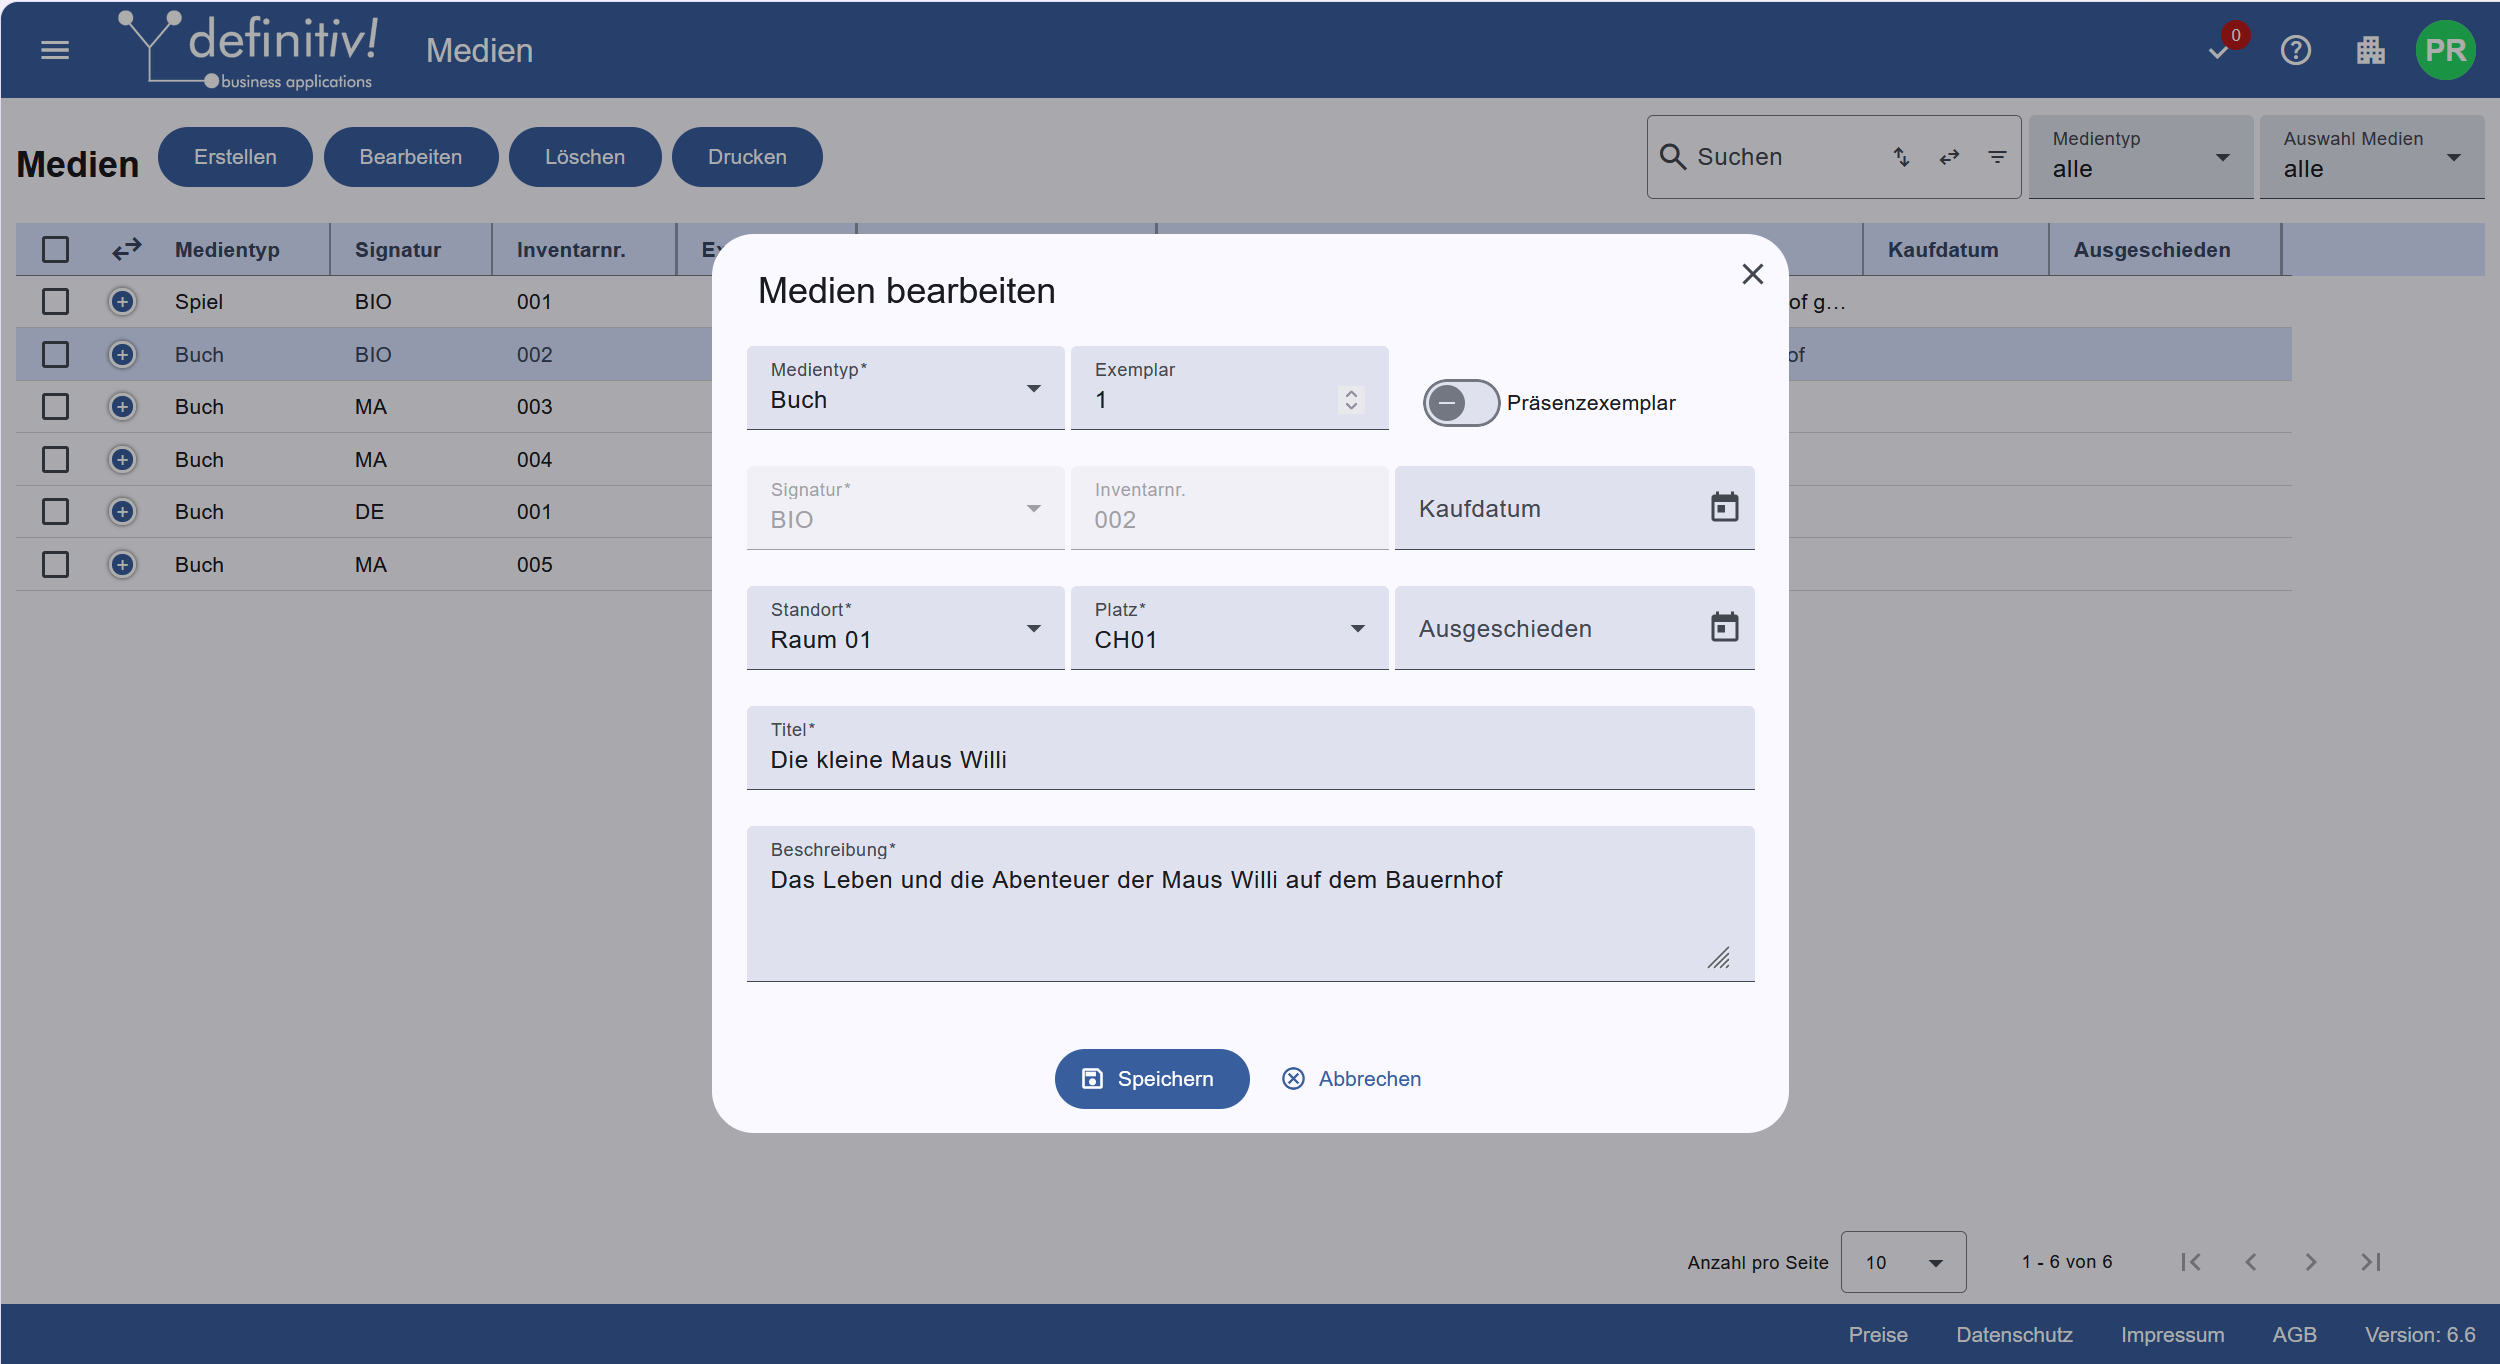
Task: Click the tasks checkmark notification icon
Action: point(2219,52)
